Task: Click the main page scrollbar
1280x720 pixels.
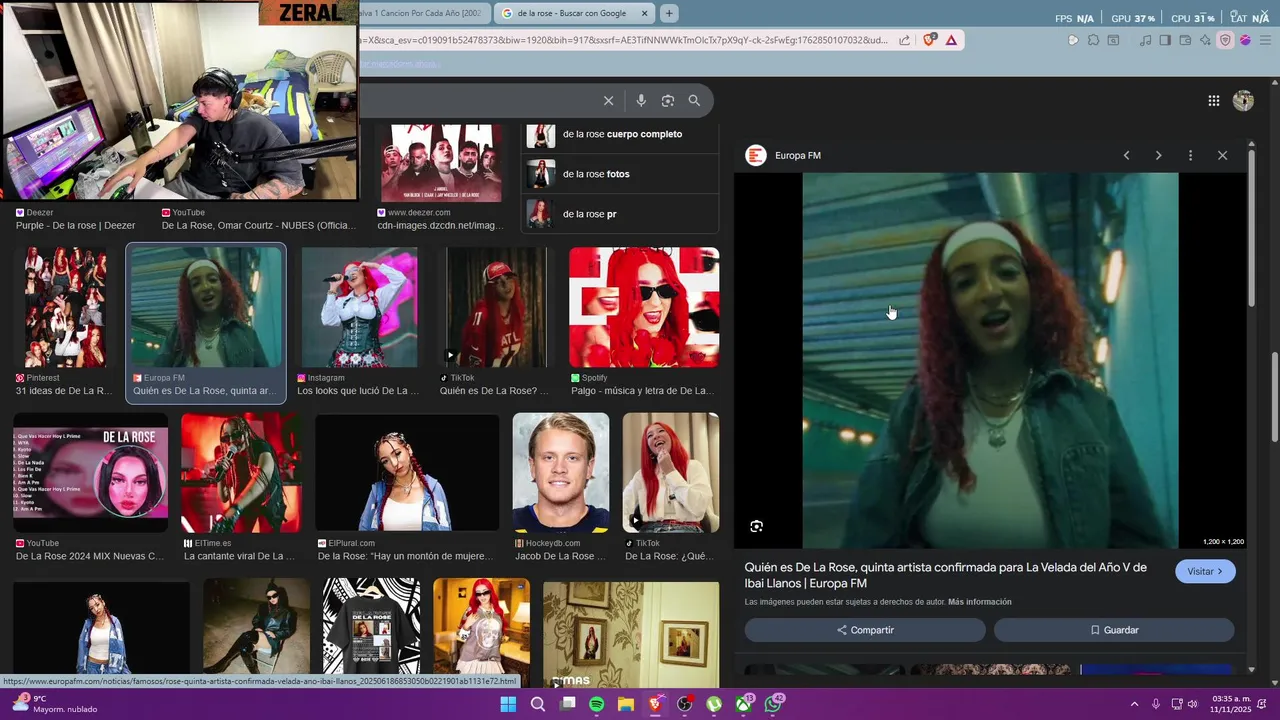Action: pyautogui.click(x=1274, y=397)
